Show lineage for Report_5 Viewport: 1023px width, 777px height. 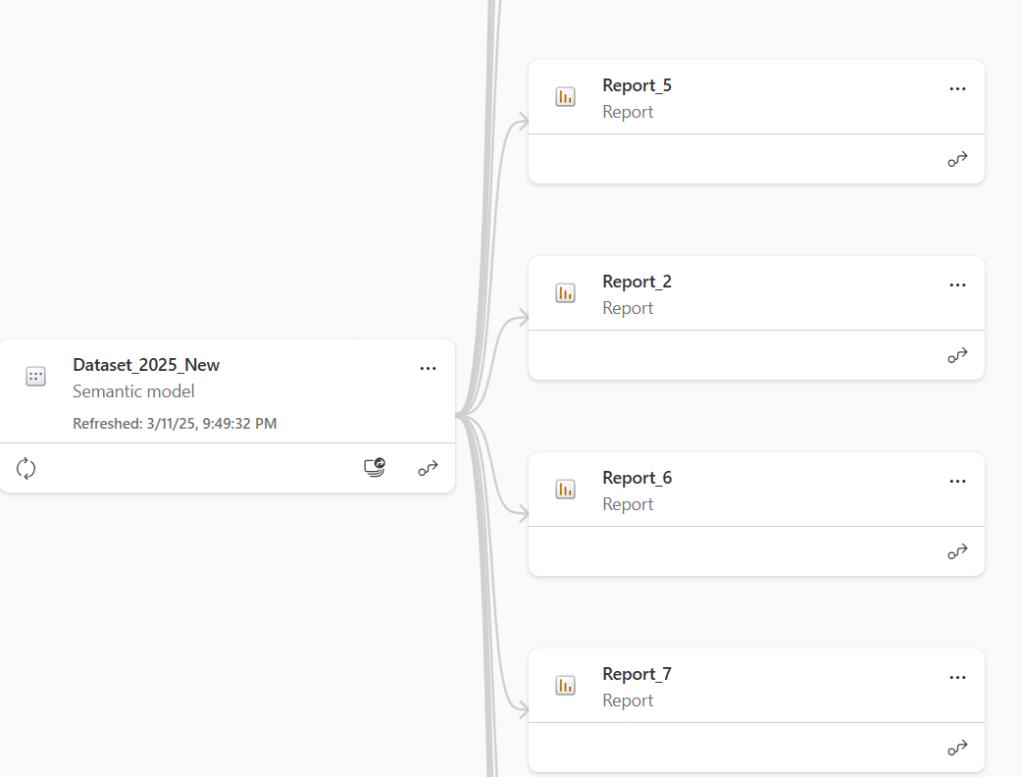tap(958, 160)
